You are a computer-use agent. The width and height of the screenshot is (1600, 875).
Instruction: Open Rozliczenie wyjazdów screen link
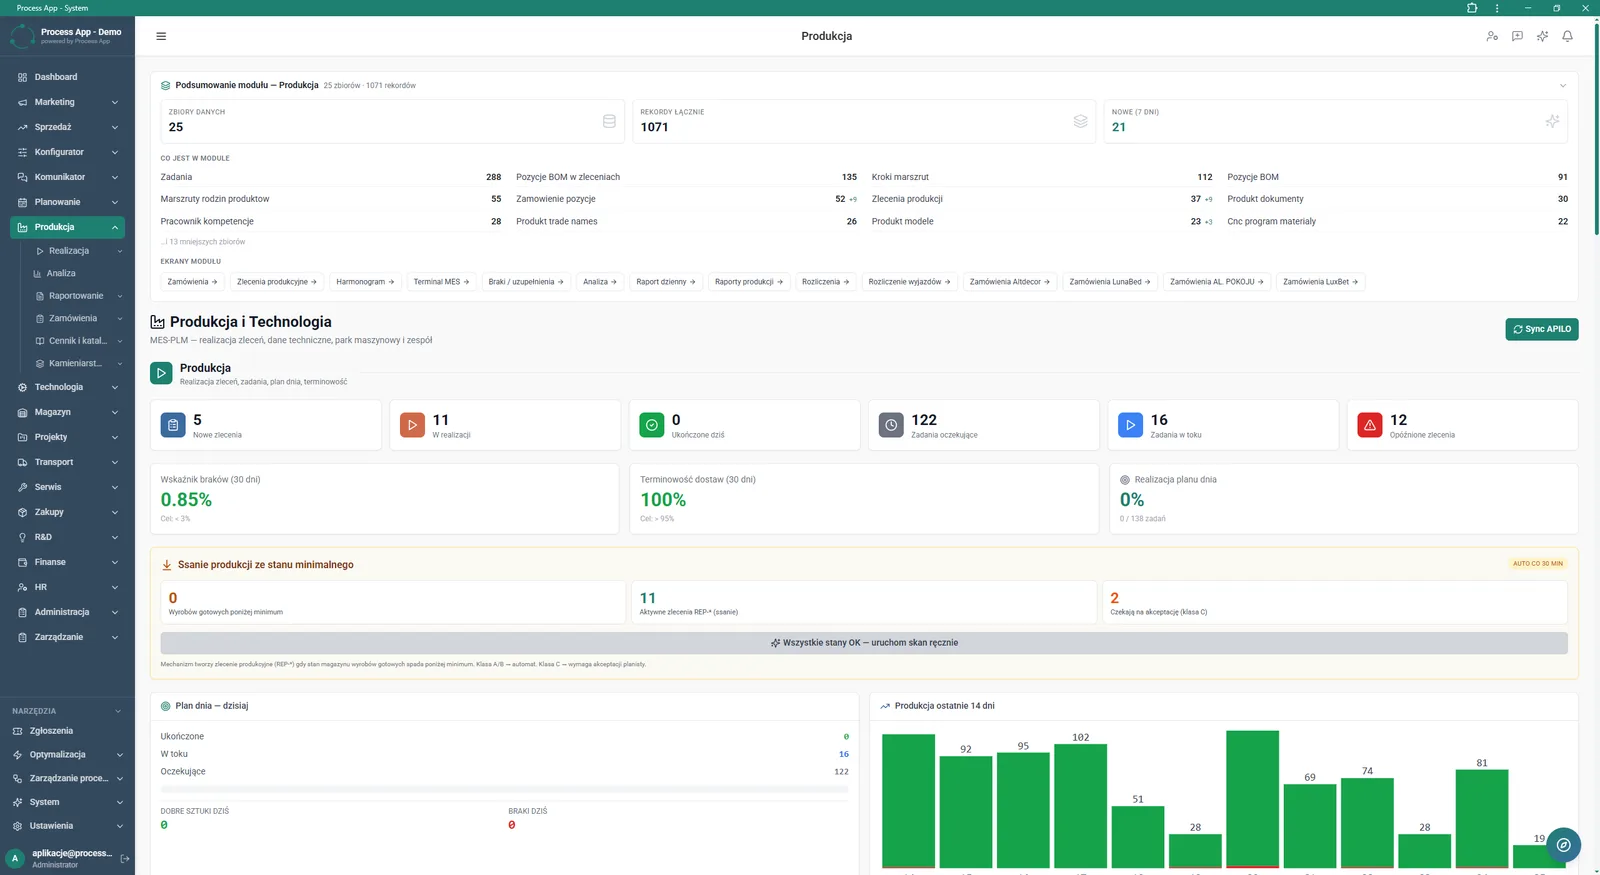click(910, 282)
